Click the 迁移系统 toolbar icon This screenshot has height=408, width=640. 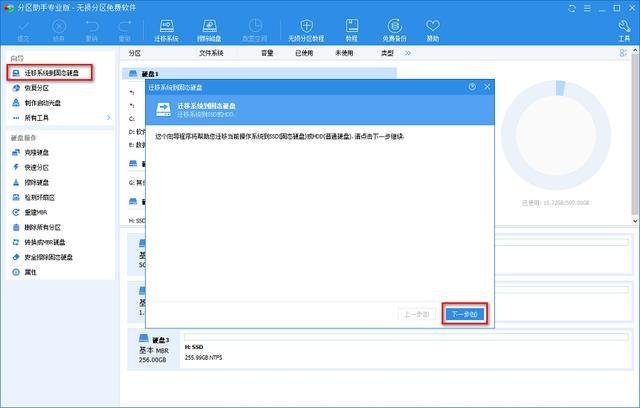166,31
